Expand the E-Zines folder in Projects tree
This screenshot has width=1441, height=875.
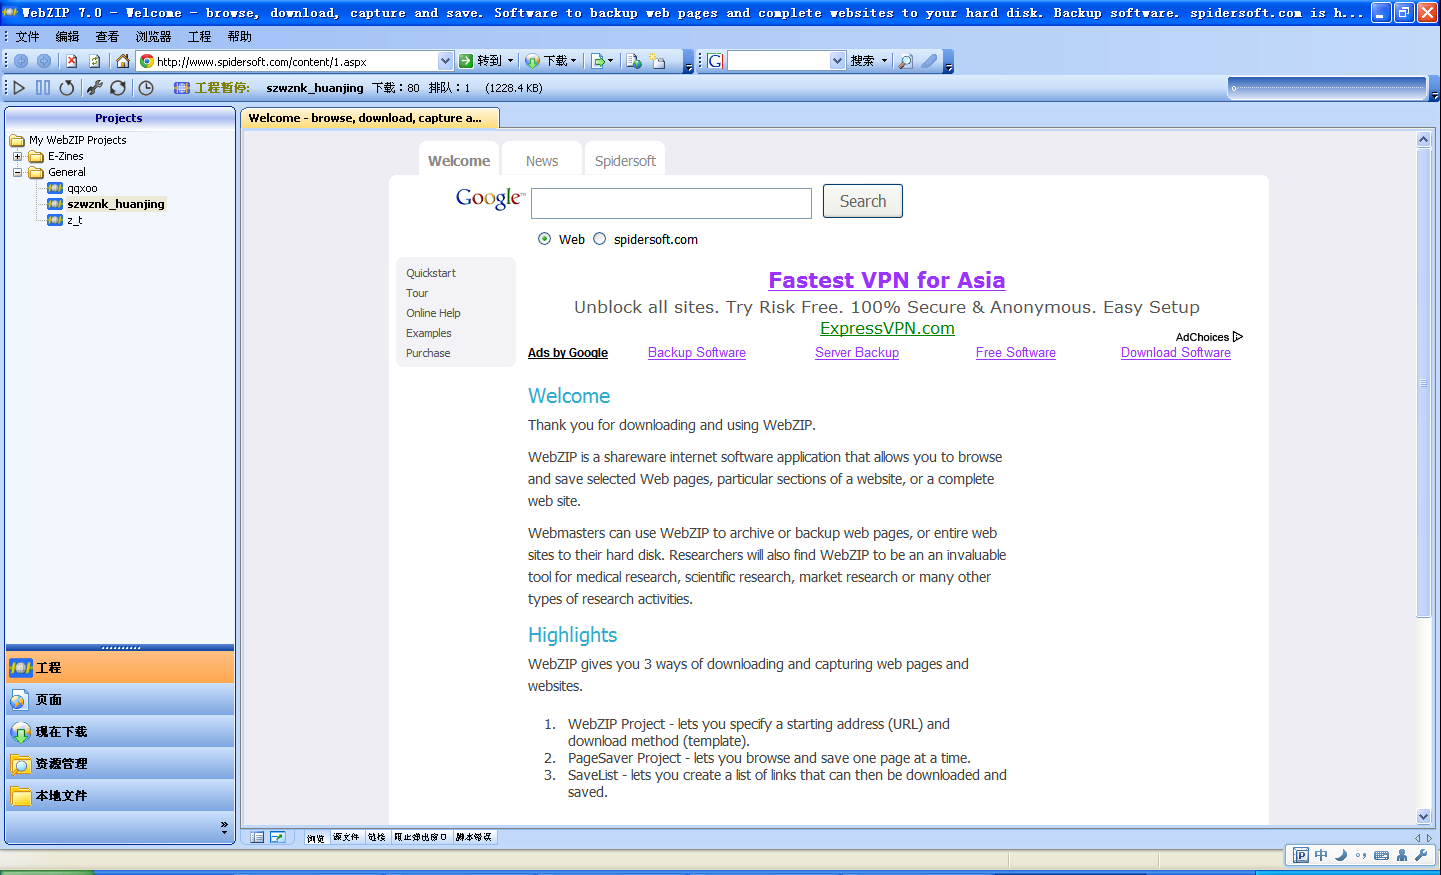[x=17, y=156]
